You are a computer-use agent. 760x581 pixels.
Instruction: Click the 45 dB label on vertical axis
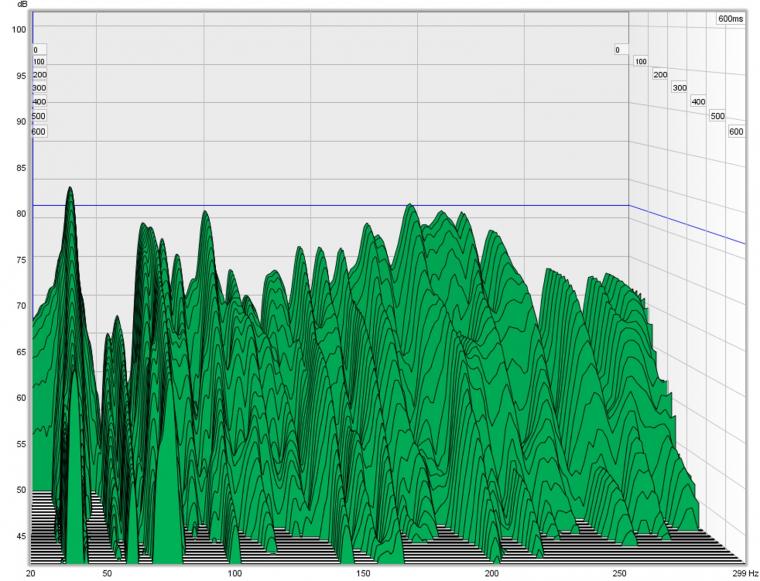click(21, 536)
